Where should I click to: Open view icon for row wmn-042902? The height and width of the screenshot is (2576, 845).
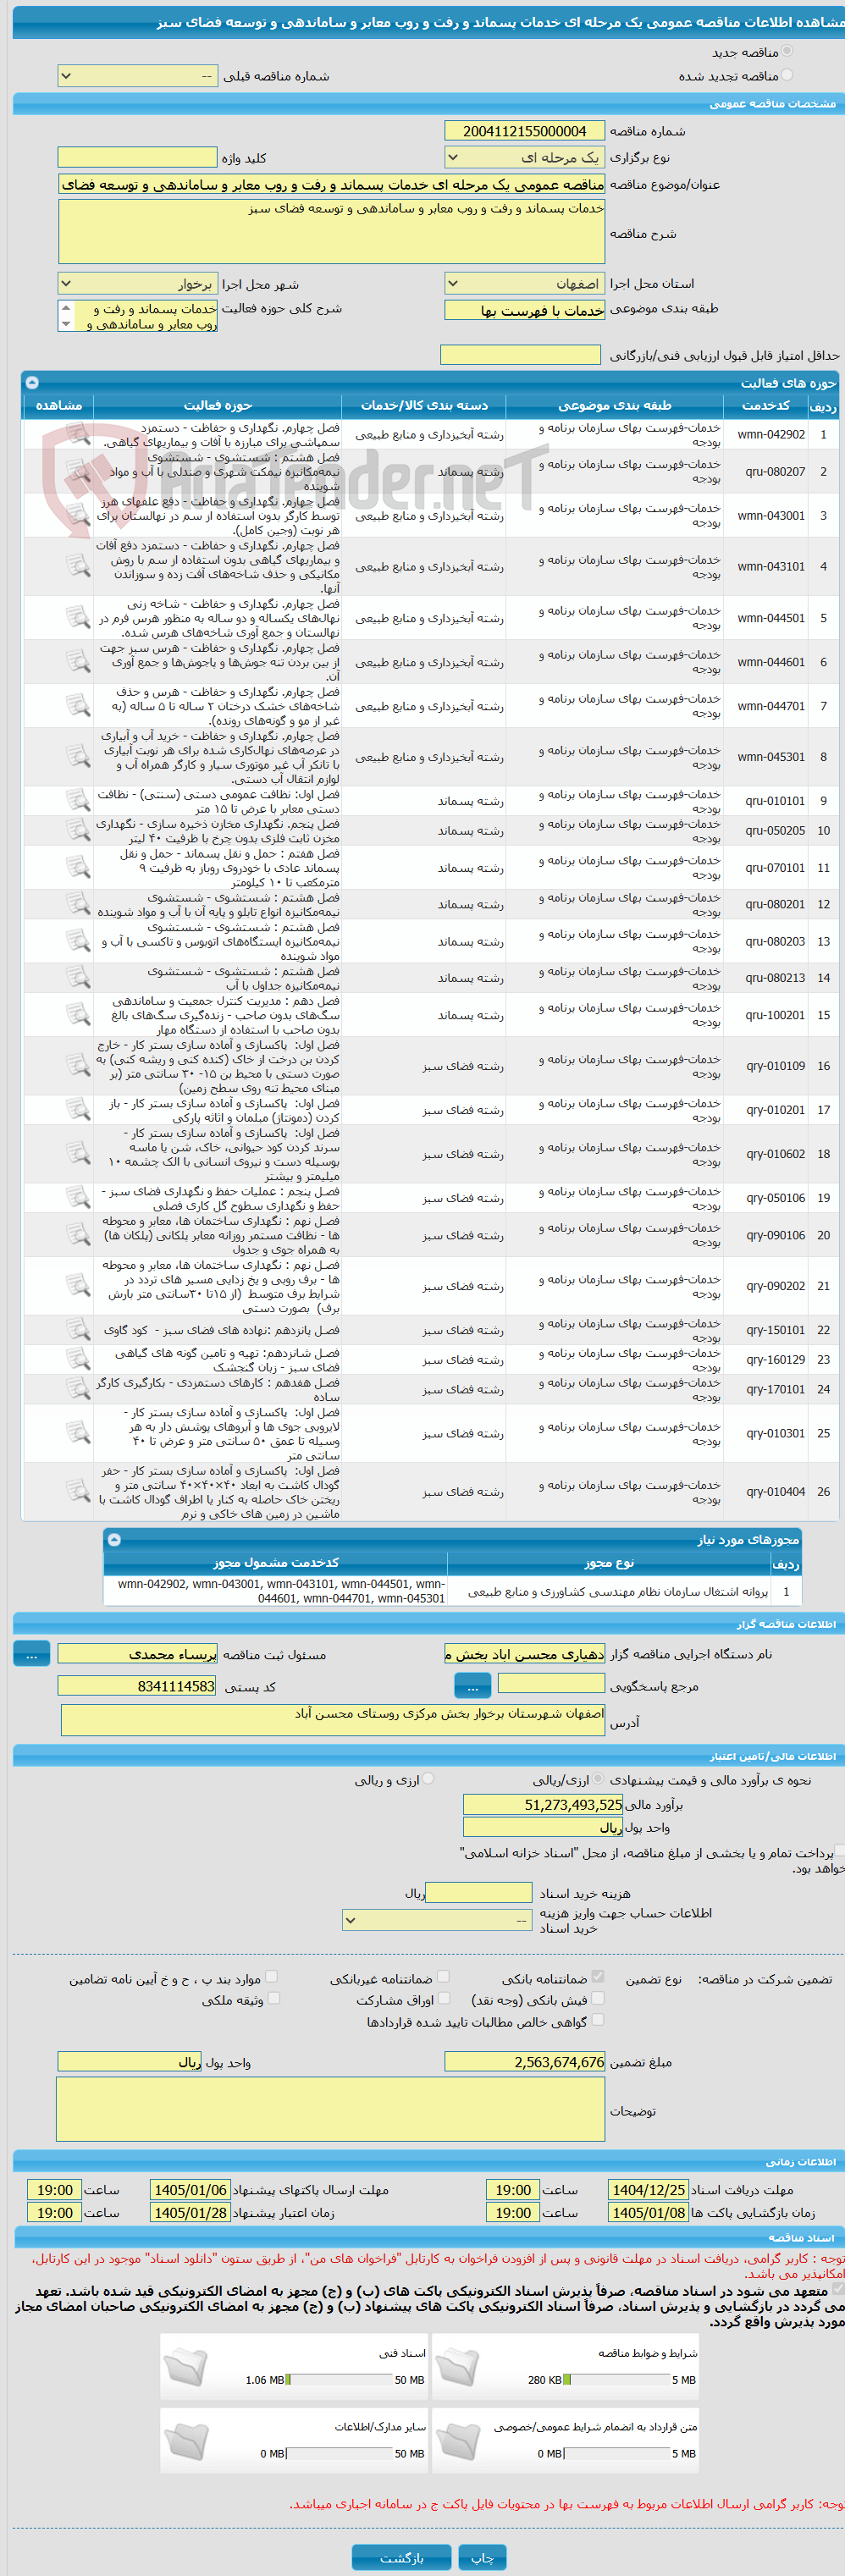(x=78, y=434)
